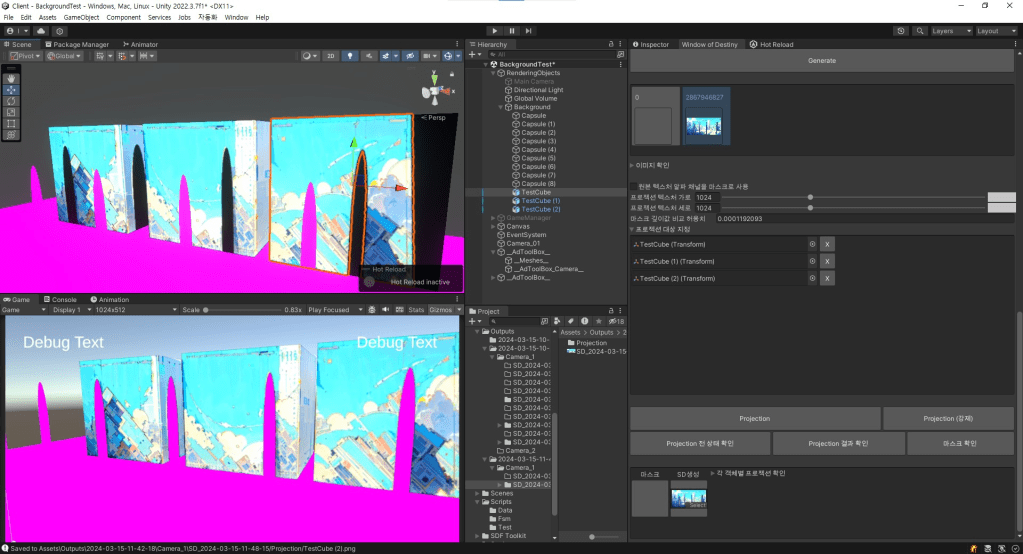Open Unity cloud services icon
This screenshot has height=554, width=1023.
click(x=42, y=31)
